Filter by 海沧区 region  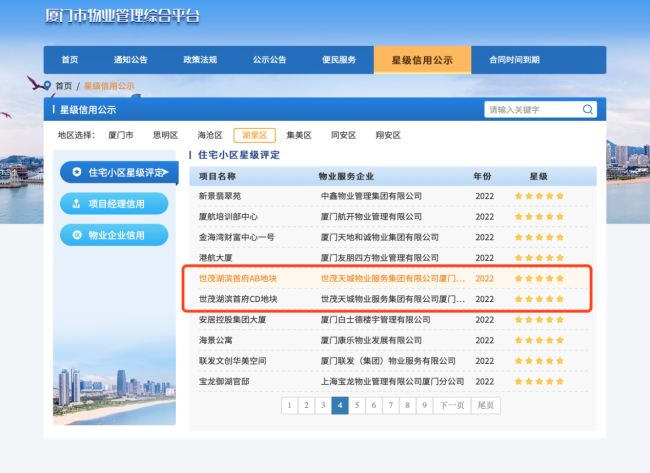[x=210, y=135]
